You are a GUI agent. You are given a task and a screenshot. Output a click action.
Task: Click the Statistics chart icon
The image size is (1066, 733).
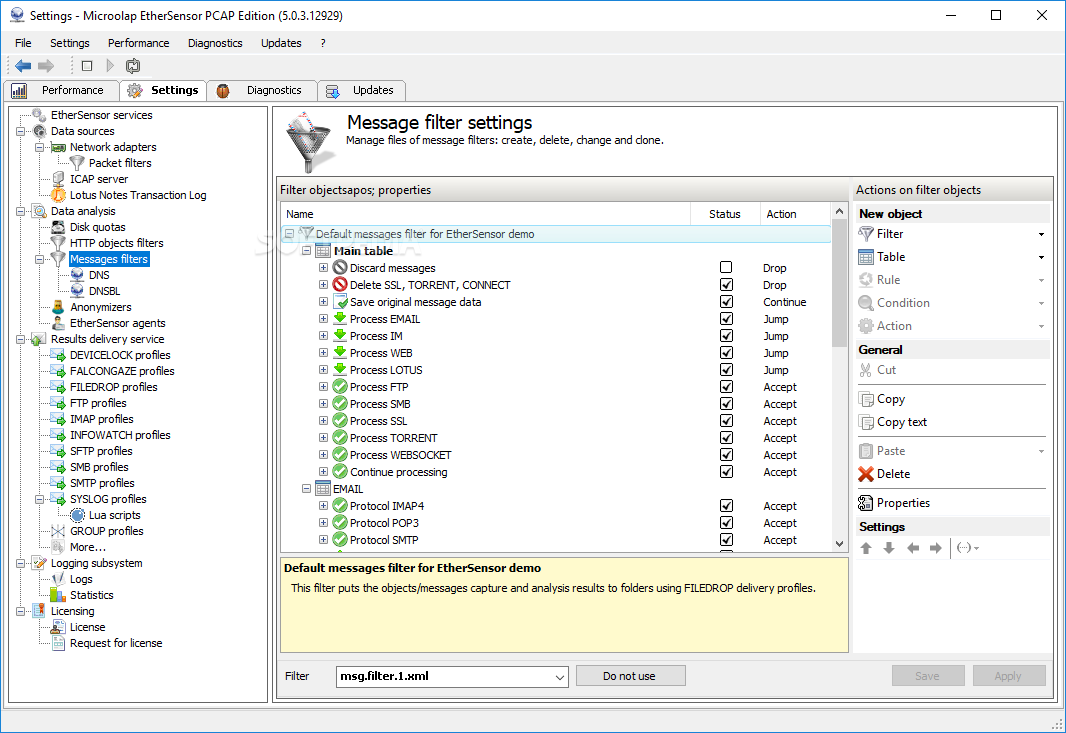coord(58,595)
